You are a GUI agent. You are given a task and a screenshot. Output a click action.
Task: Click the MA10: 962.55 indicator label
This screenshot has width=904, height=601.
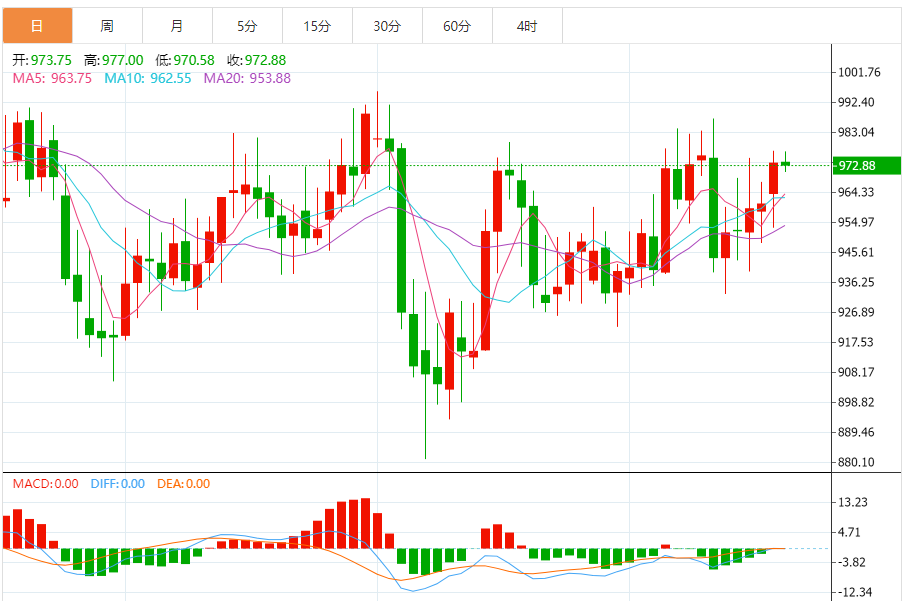pyautogui.click(x=148, y=78)
